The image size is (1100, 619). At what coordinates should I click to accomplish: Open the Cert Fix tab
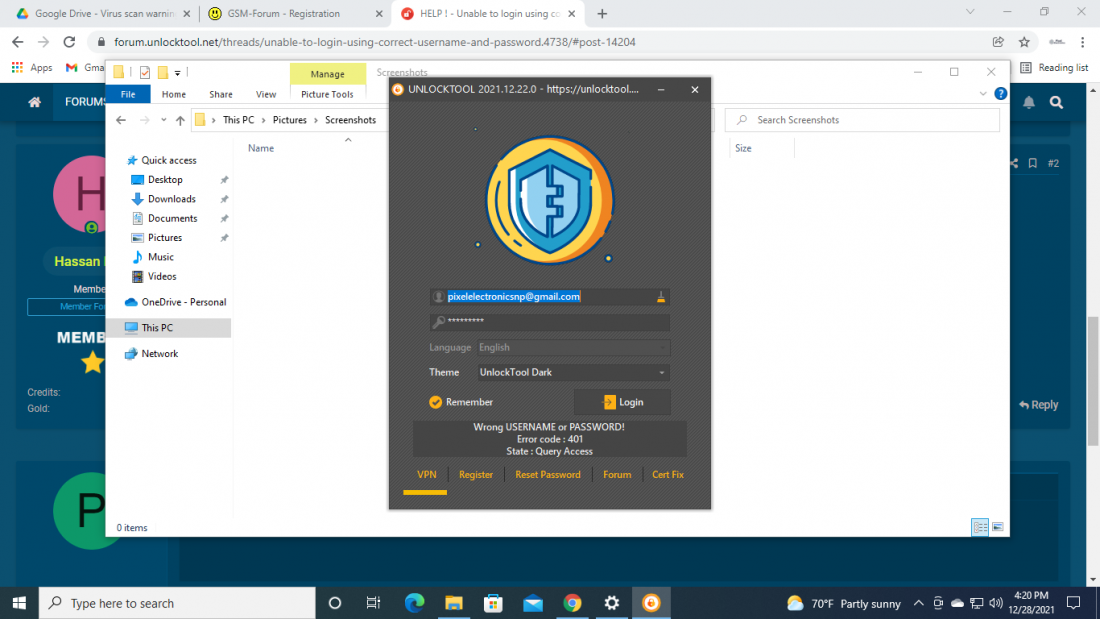pos(668,475)
